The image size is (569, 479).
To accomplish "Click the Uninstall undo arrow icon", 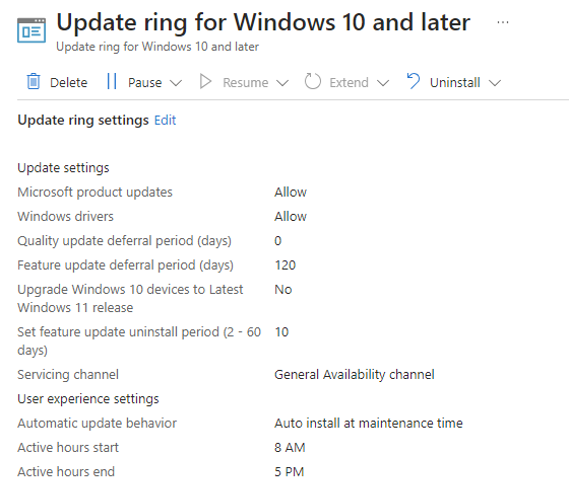I will [413, 81].
